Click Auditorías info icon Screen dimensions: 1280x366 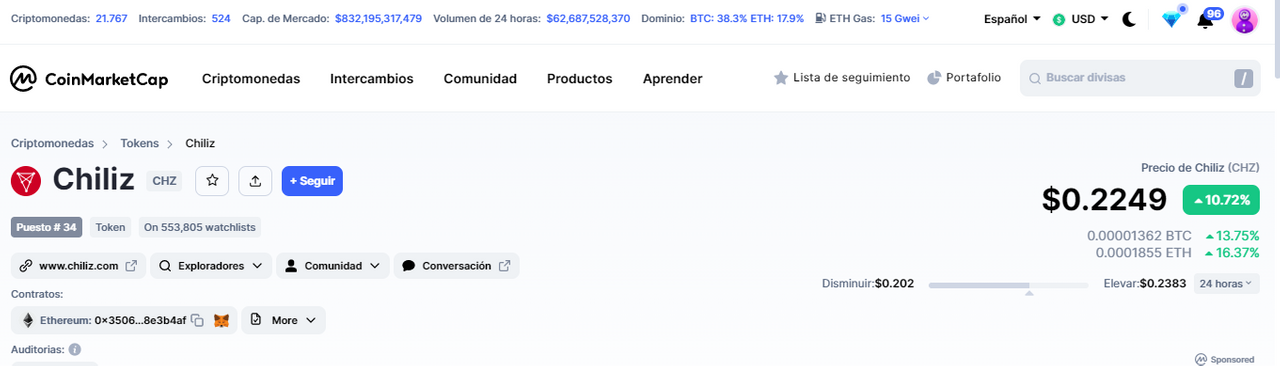[x=74, y=350]
